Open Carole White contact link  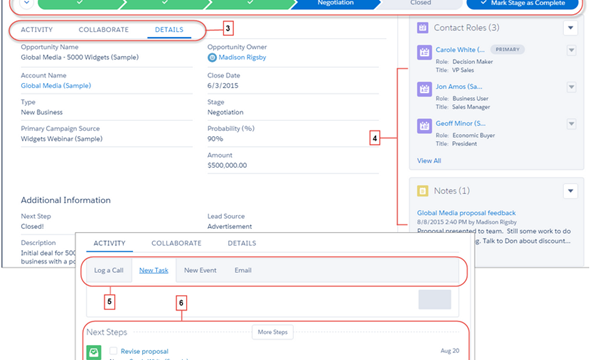tap(460, 50)
